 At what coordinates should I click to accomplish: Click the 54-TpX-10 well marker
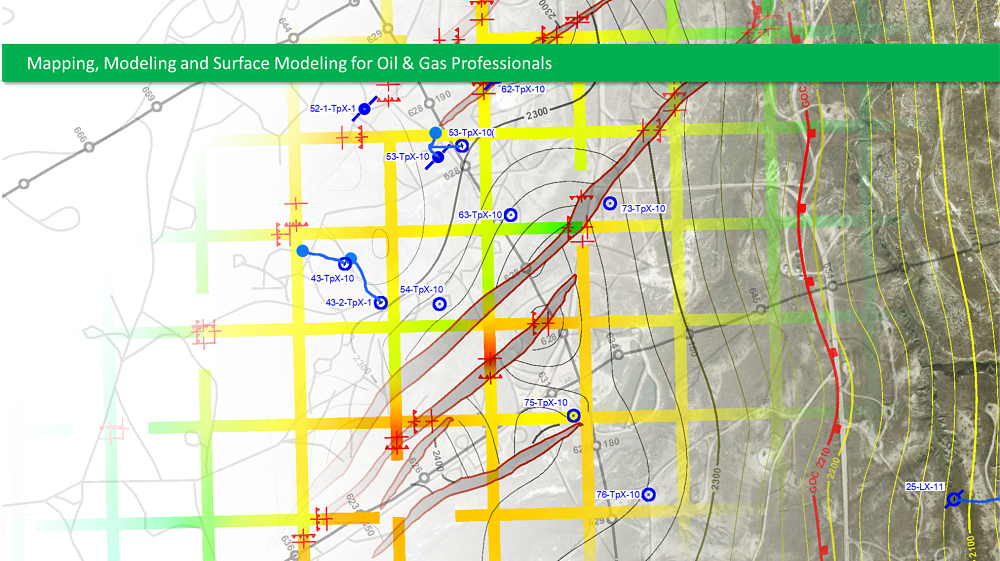438,304
